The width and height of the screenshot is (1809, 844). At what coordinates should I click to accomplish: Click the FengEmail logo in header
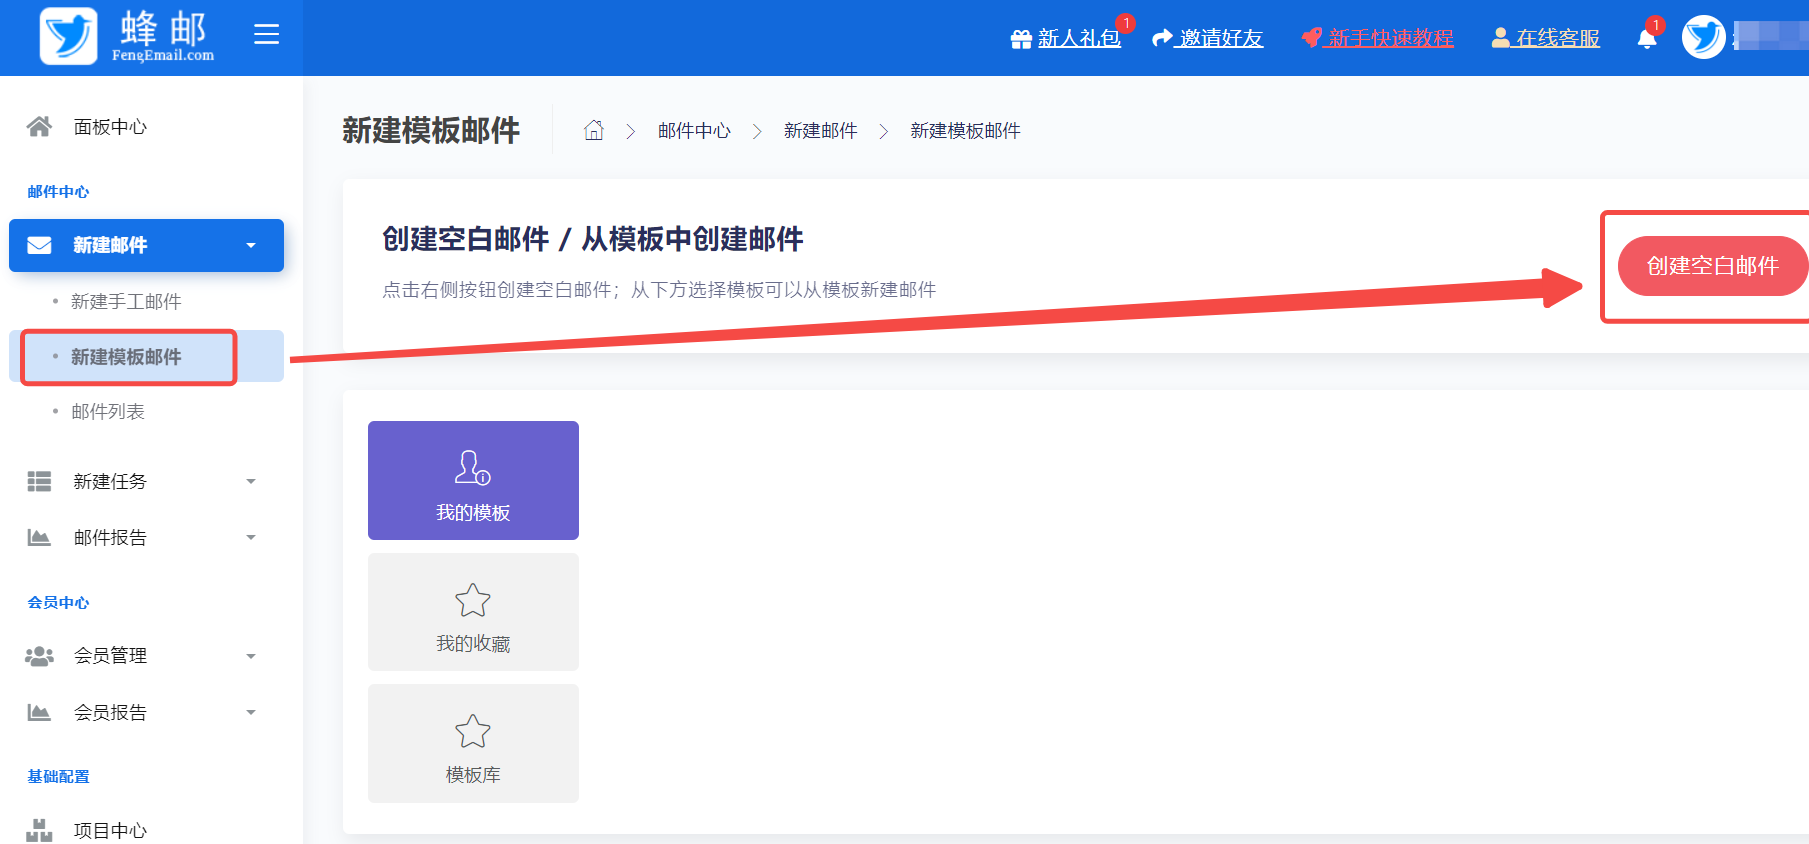tap(127, 37)
